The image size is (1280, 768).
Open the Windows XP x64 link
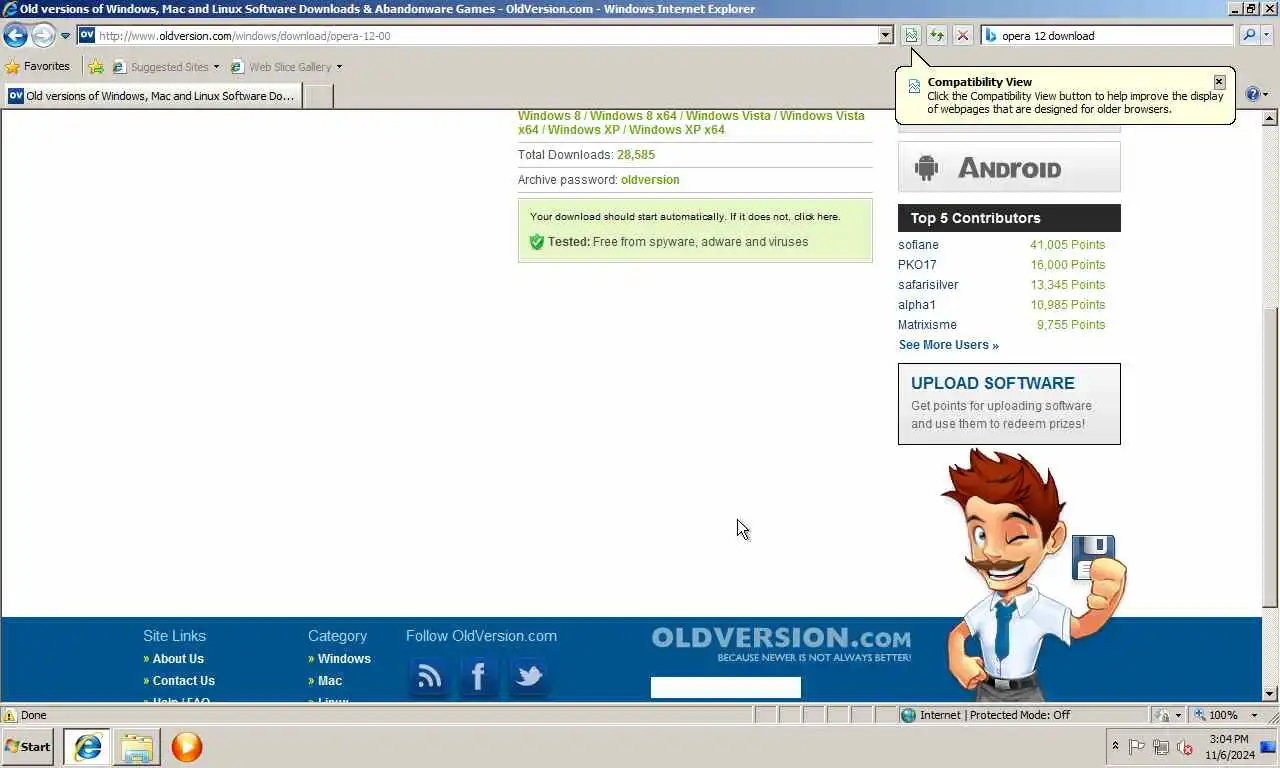[677, 130]
